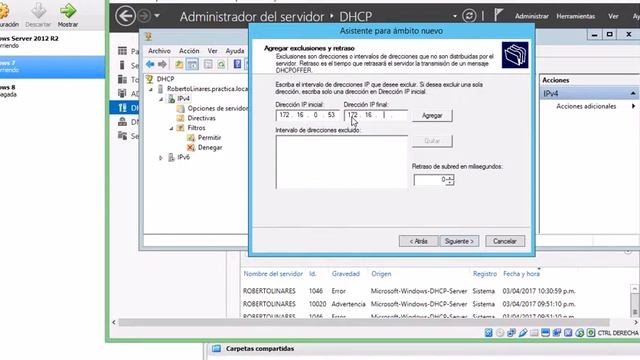Click the hard disk status icon in VirtualBox
The height and width of the screenshot is (360, 640).
click(489, 333)
